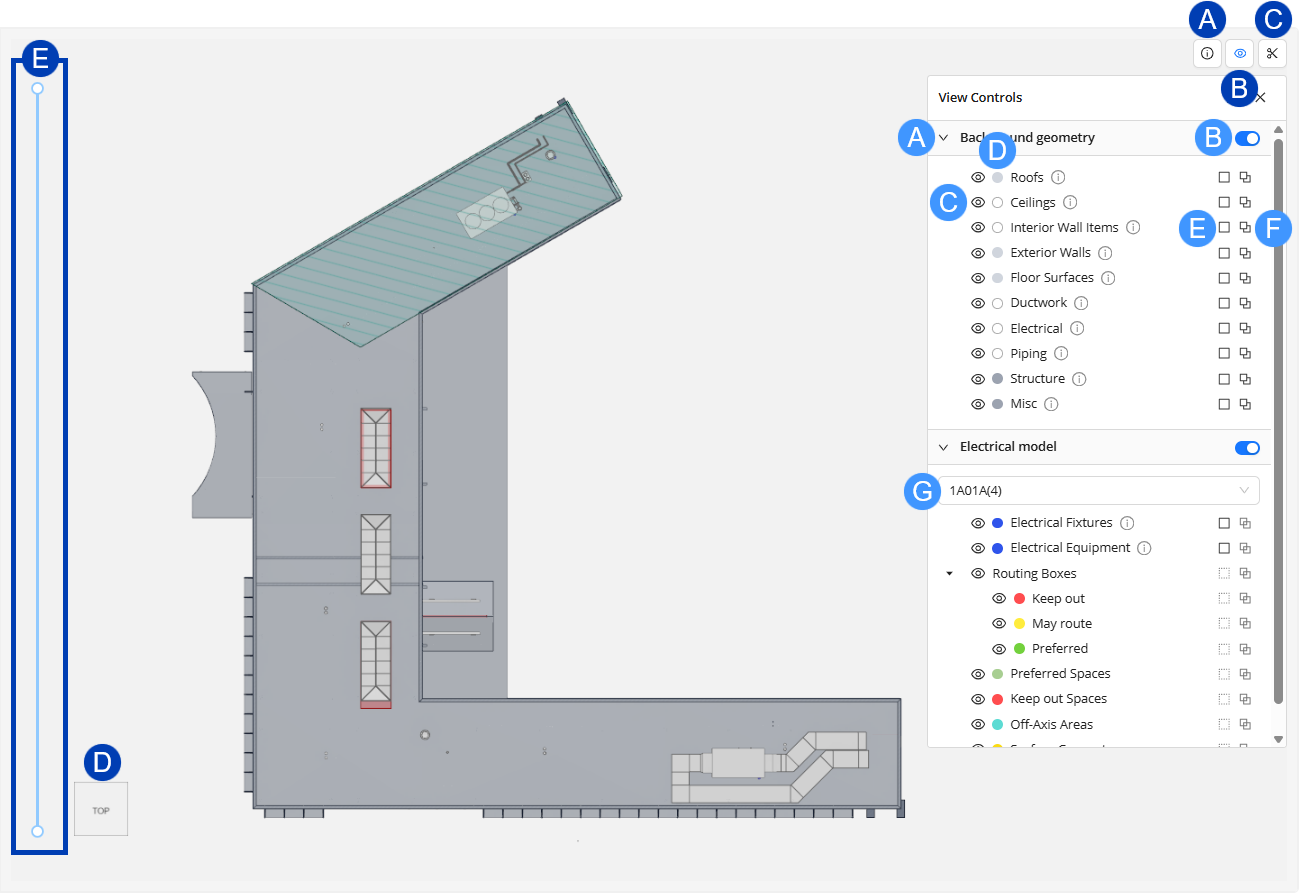Viewport: 1299px width, 893px height.
Task: Activate the scissors section-cut tool
Action: (x=1272, y=53)
